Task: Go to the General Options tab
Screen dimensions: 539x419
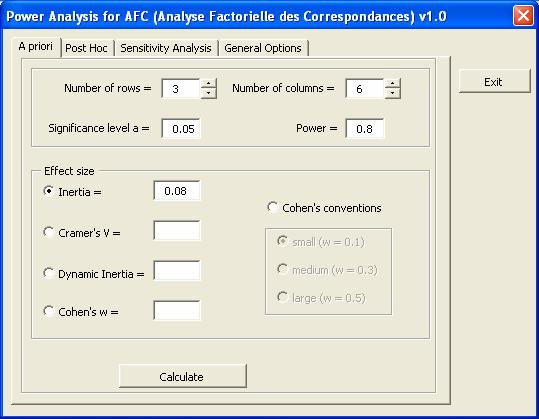Action: pyautogui.click(x=263, y=48)
